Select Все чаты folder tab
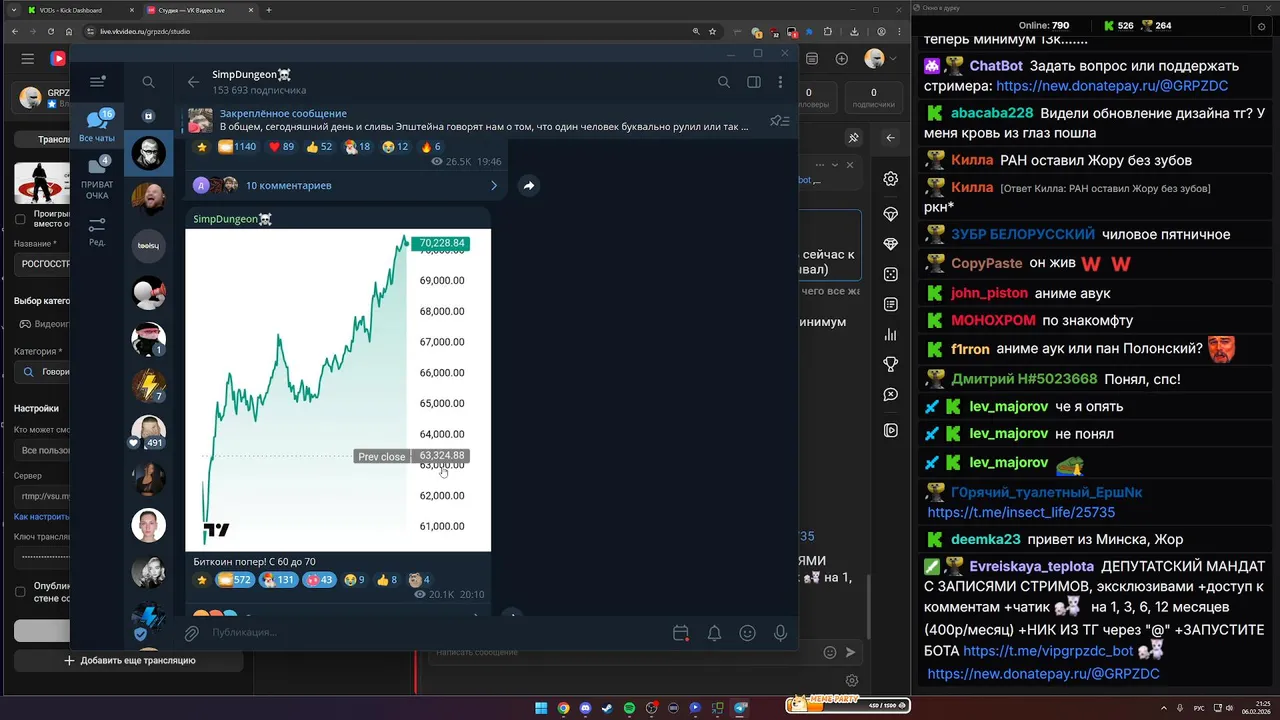Screen dimensions: 1280x720 97,126
